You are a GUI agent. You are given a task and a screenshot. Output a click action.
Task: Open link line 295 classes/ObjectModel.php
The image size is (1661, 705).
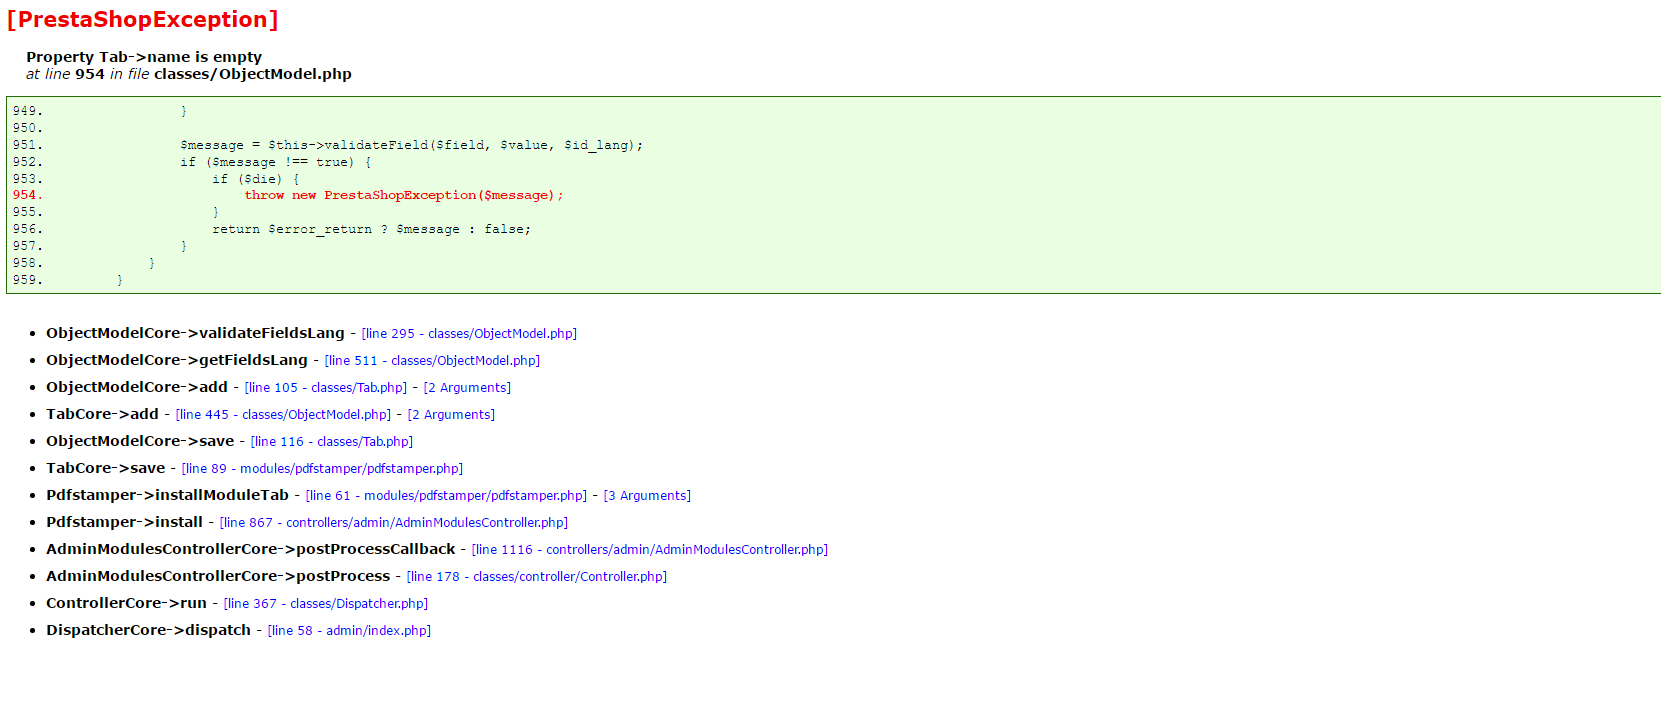coord(469,334)
